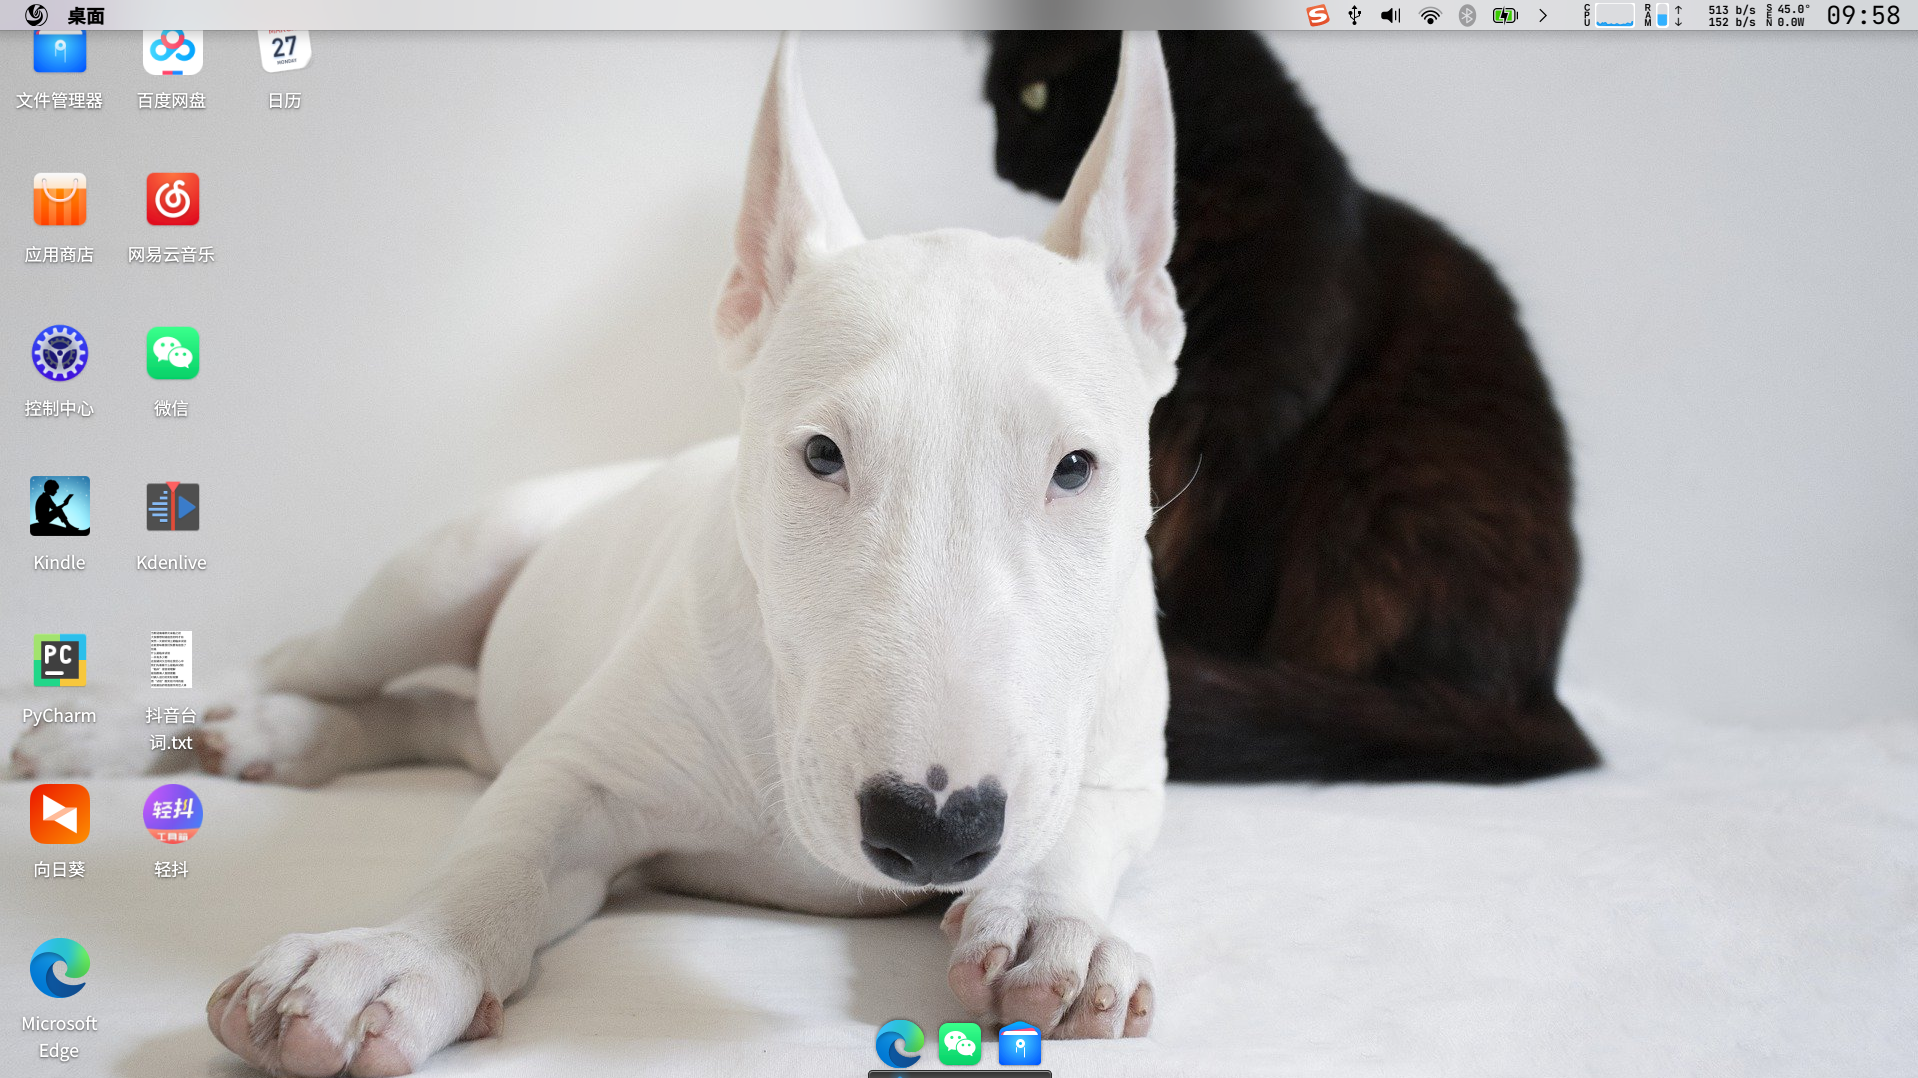Toggle the Bluetooth icon in the top bar
The height and width of the screenshot is (1078, 1918).
tap(1467, 15)
